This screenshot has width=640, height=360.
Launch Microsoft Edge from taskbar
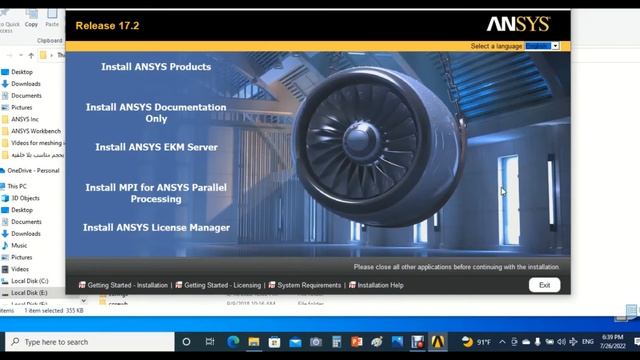(233, 342)
